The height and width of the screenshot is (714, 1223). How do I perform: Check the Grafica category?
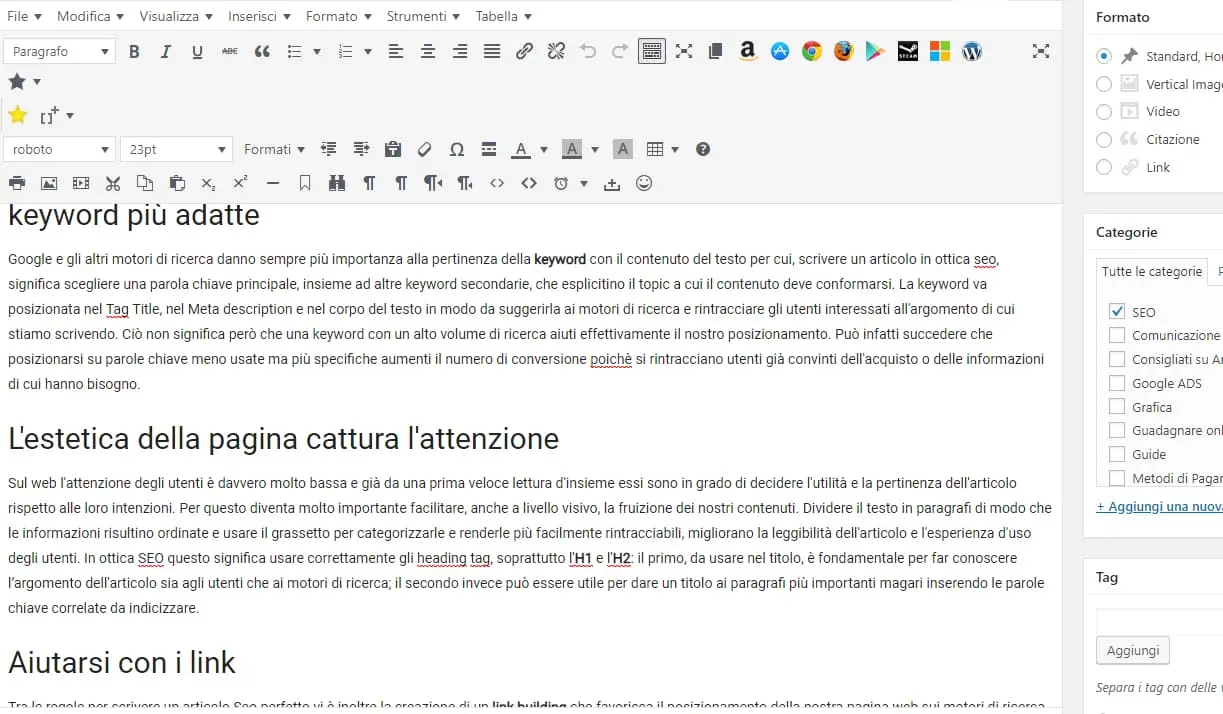[x=1117, y=407]
